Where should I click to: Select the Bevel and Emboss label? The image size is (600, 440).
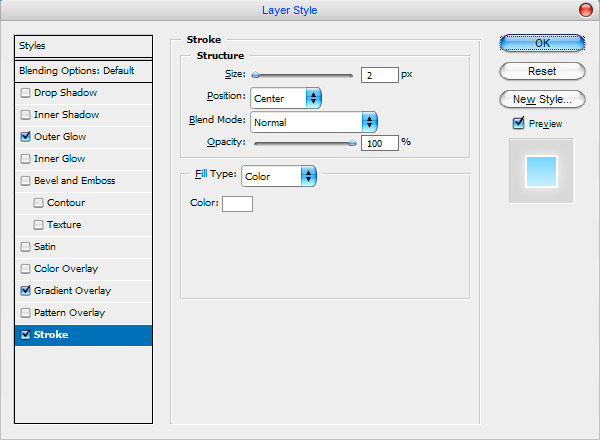[75, 181]
